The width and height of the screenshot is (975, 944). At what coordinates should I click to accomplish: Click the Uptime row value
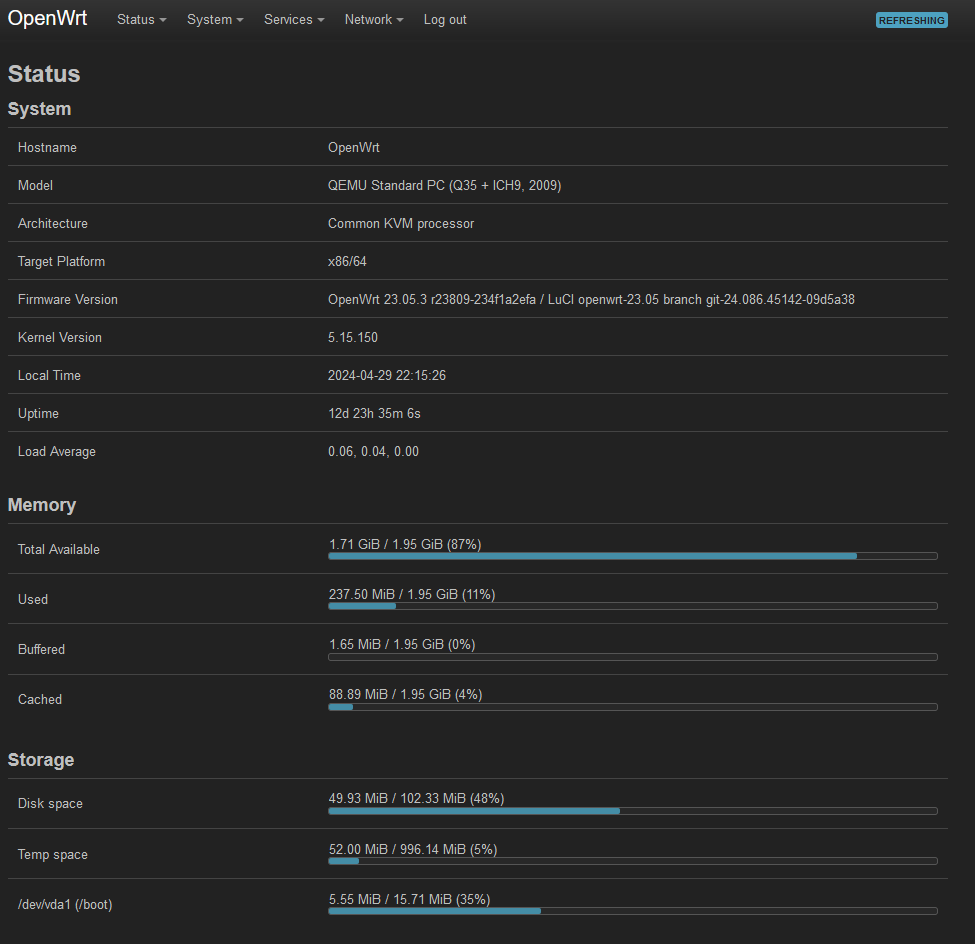click(x=375, y=413)
